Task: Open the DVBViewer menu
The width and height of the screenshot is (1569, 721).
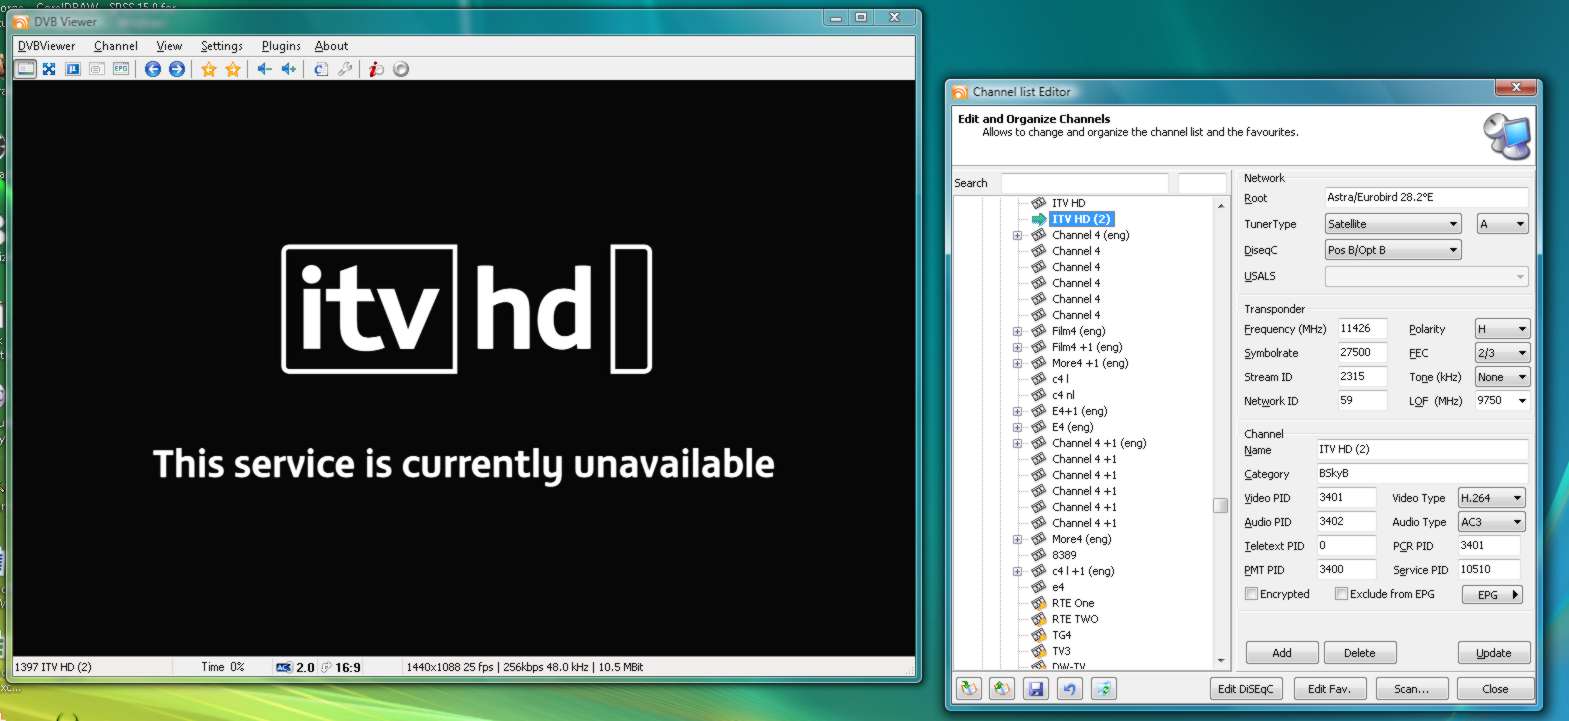Action: [47, 46]
